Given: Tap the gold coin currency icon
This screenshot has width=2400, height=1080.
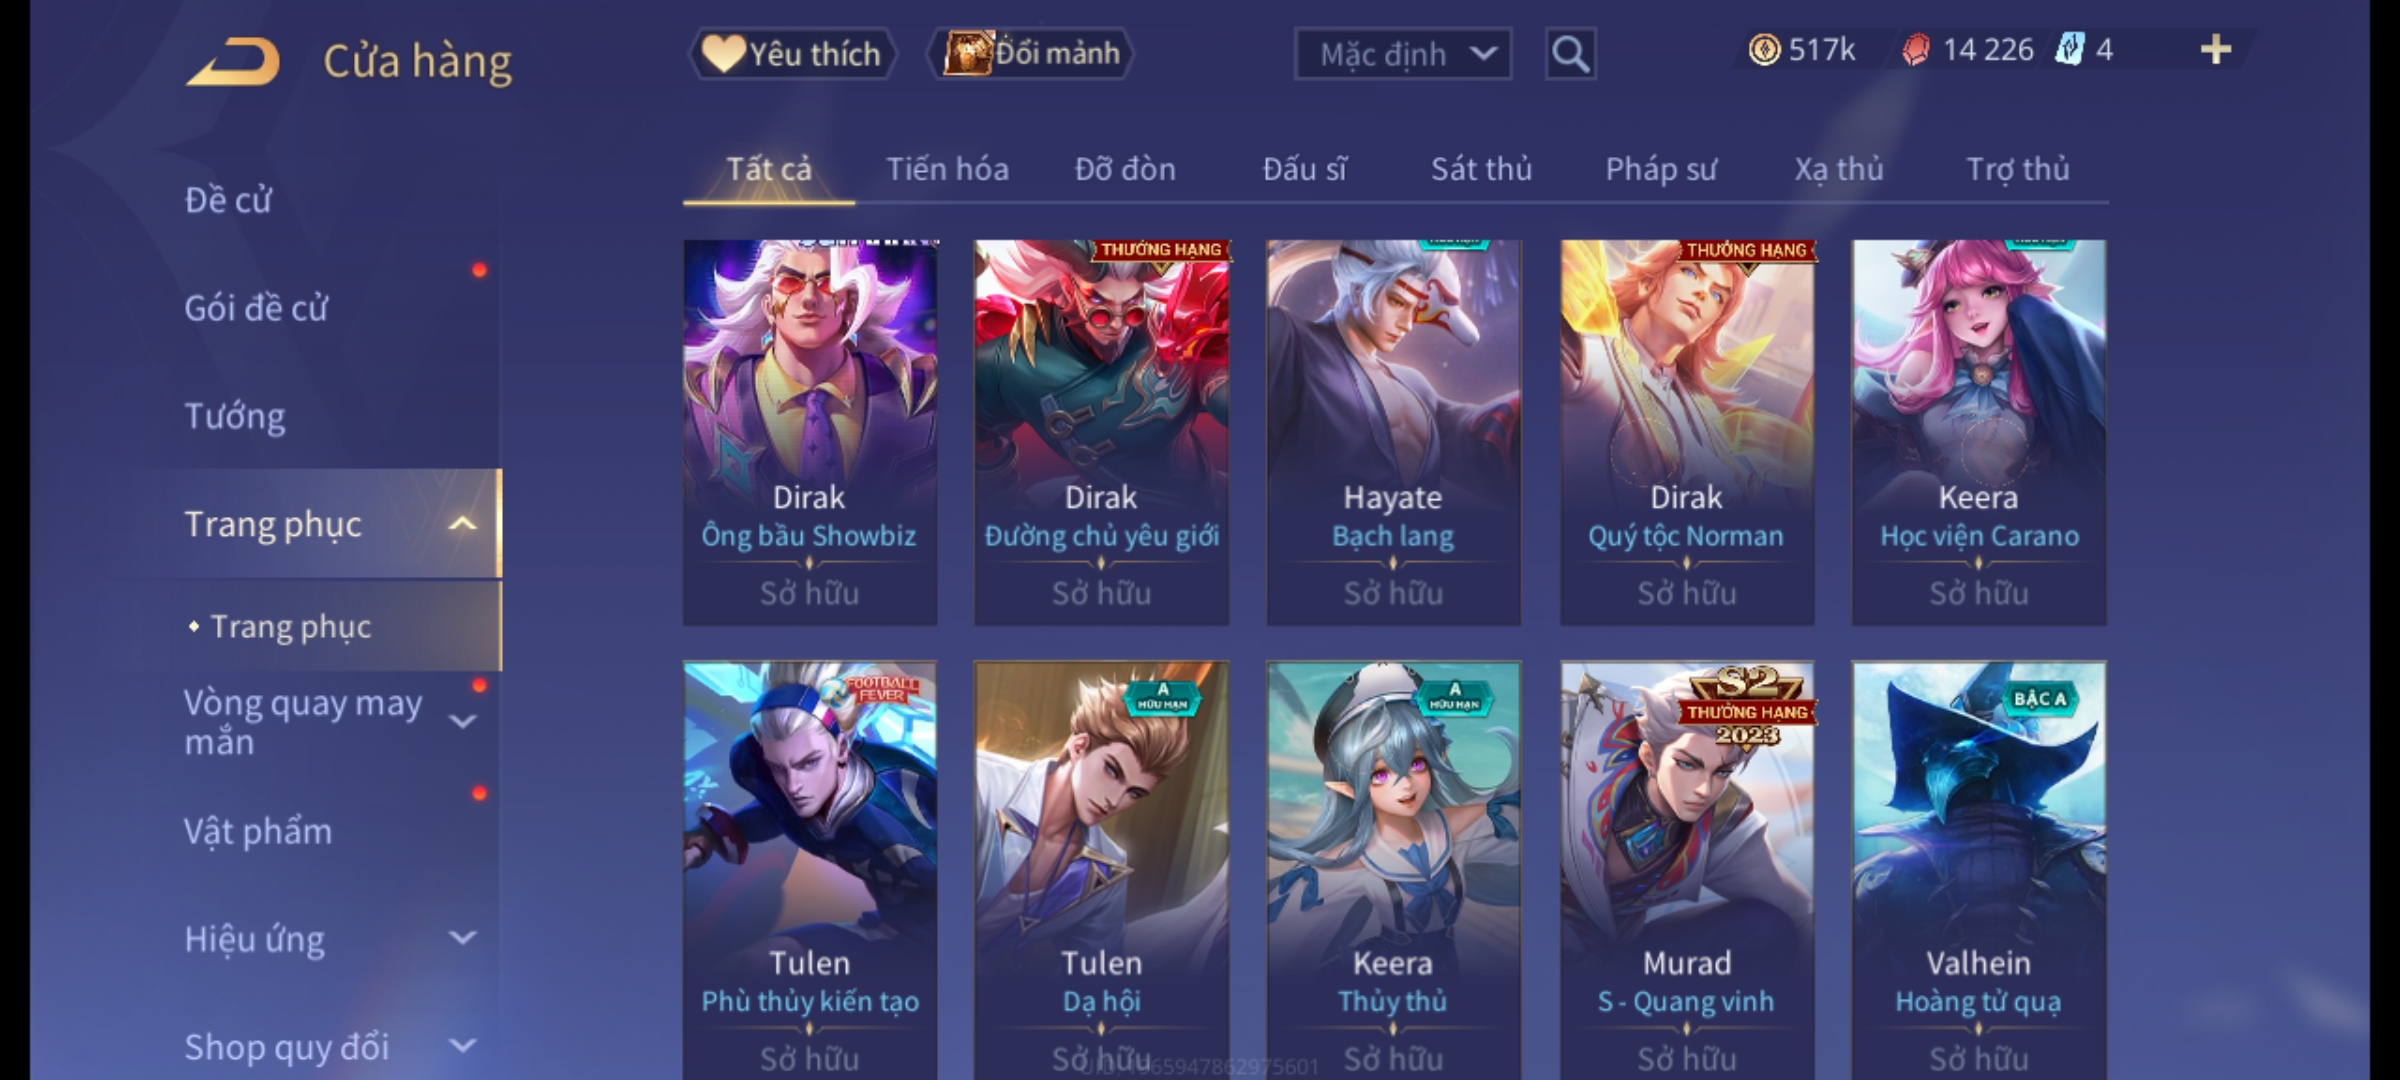Looking at the screenshot, I should coord(1764,50).
